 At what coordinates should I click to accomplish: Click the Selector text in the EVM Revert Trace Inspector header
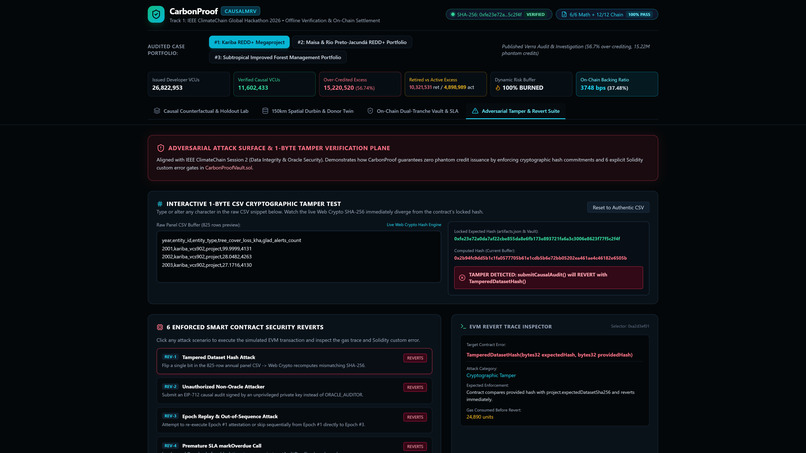(630, 327)
